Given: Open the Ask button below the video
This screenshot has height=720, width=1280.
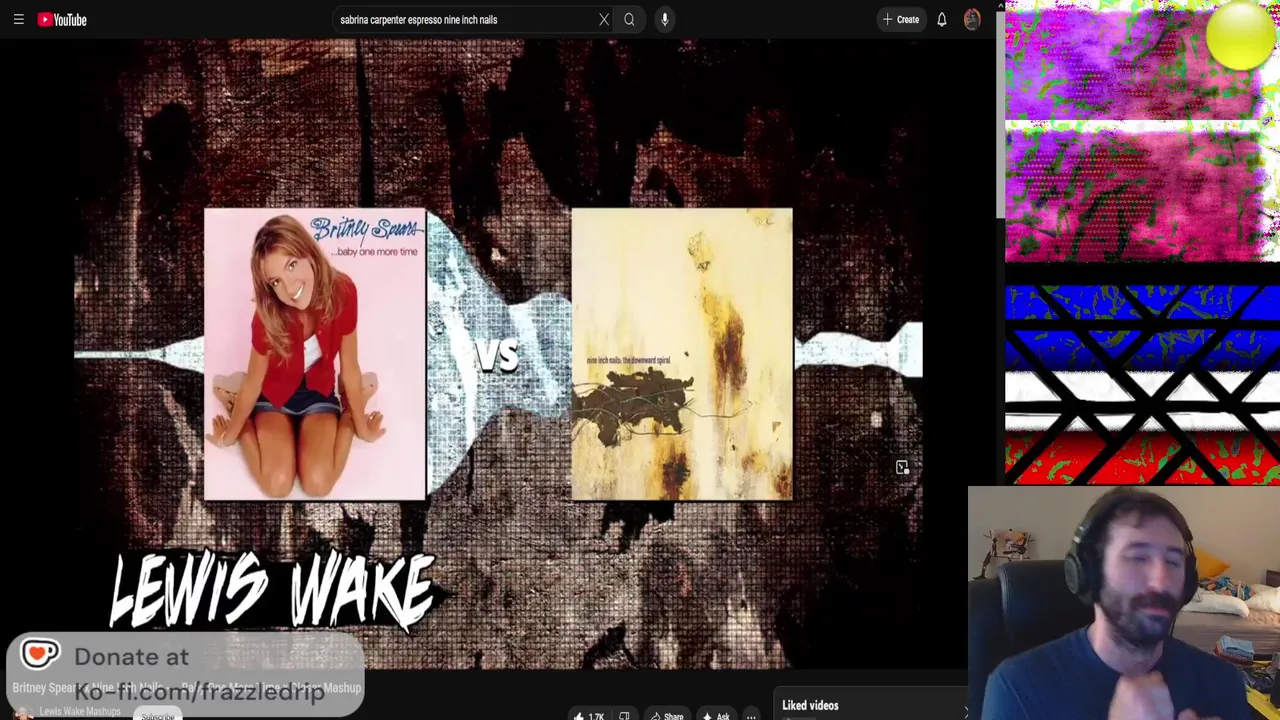Looking at the screenshot, I should coord(716,715).
